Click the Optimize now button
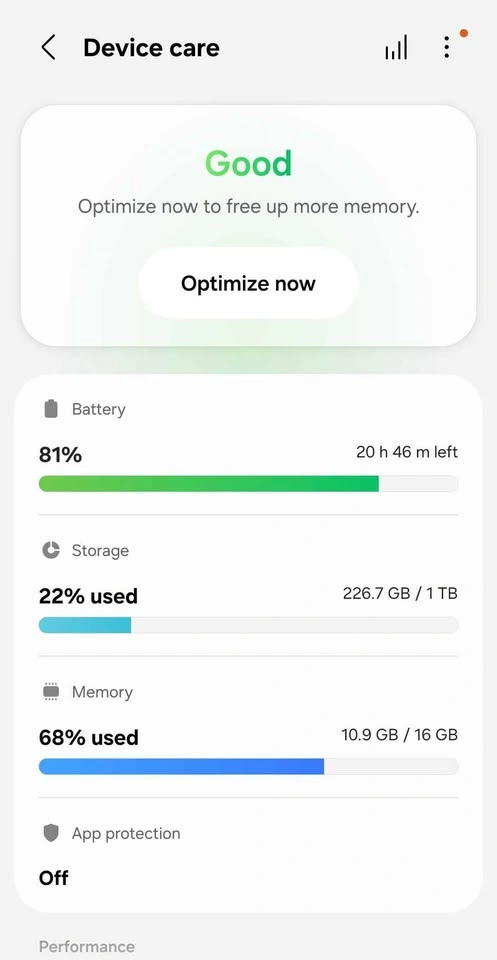 pos(248,283)
